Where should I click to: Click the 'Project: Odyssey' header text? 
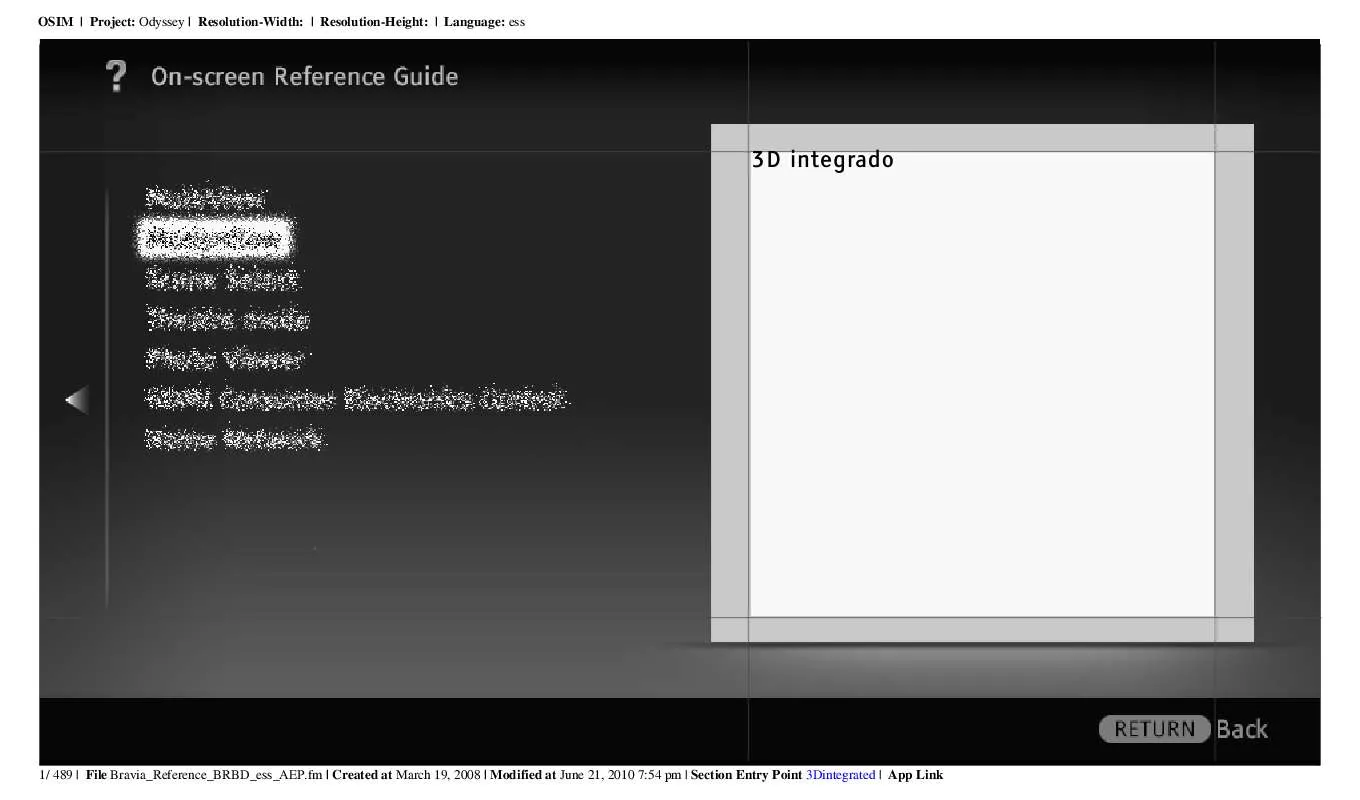[137, 22]
